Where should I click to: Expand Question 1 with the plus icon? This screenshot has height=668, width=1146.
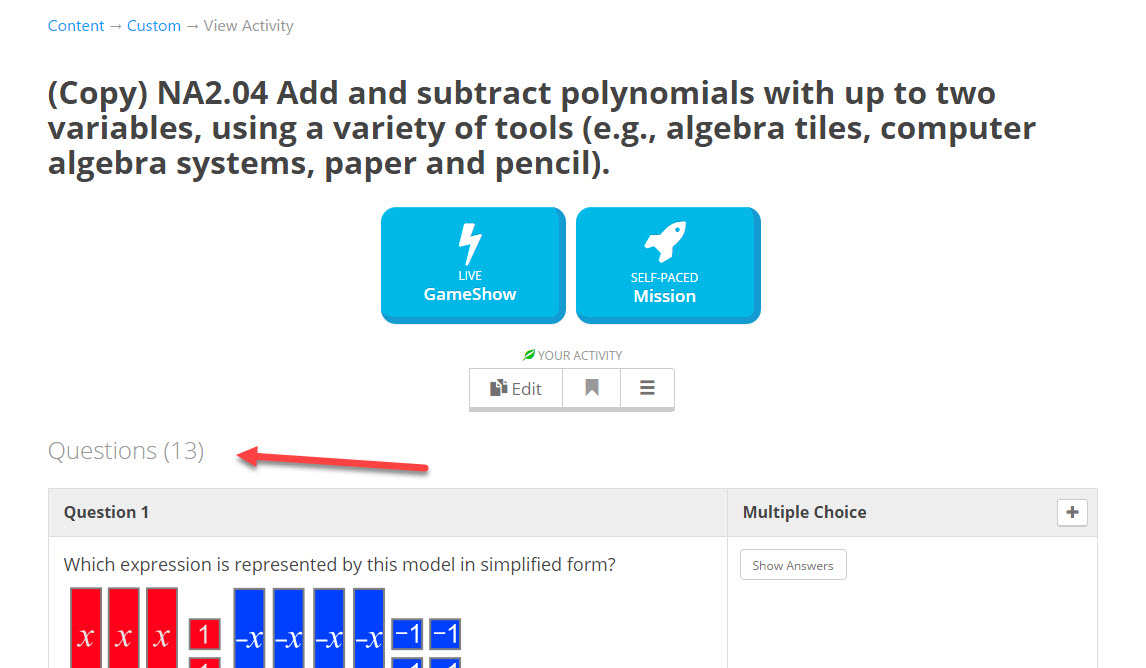point(1072,512)
